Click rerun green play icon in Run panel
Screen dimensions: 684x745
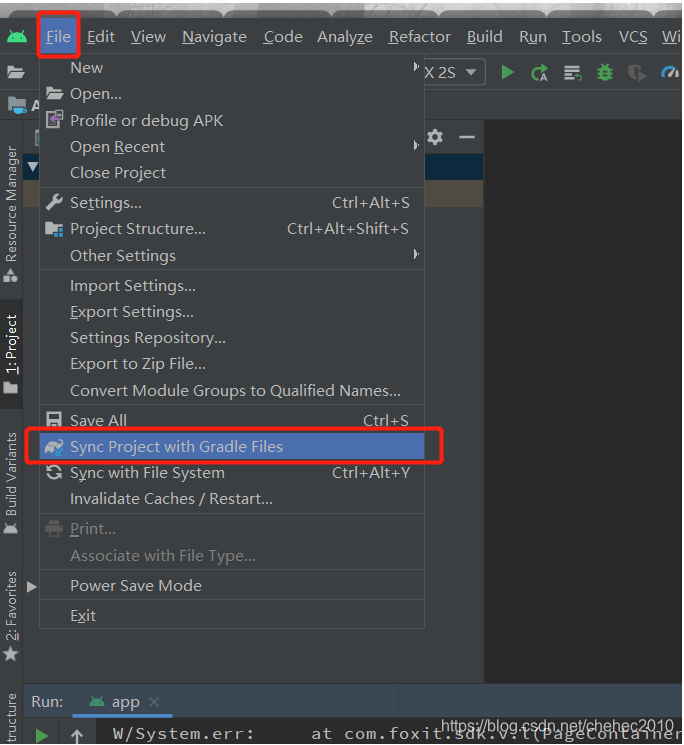pos(41,735)
